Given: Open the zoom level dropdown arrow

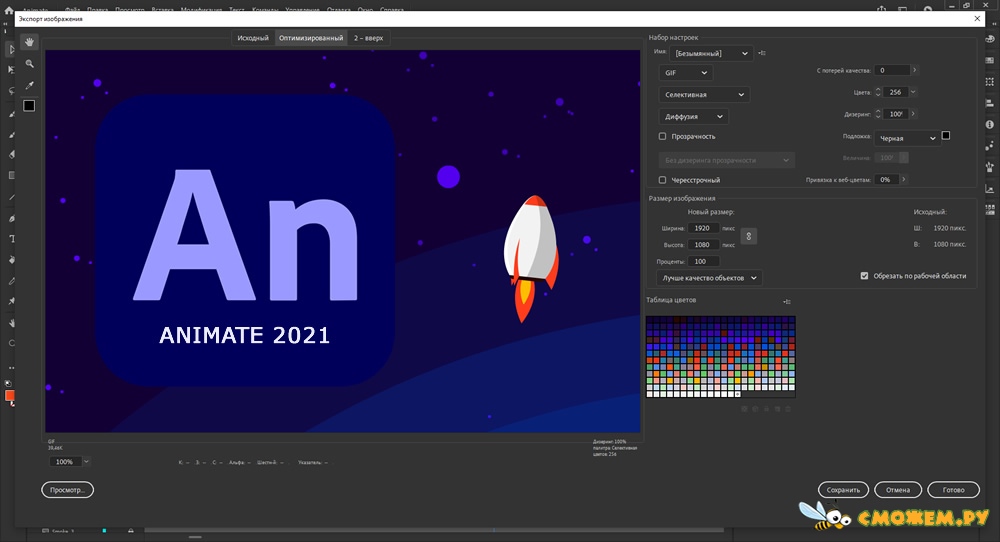Looking at the screenshot, I should click(86, 462).
